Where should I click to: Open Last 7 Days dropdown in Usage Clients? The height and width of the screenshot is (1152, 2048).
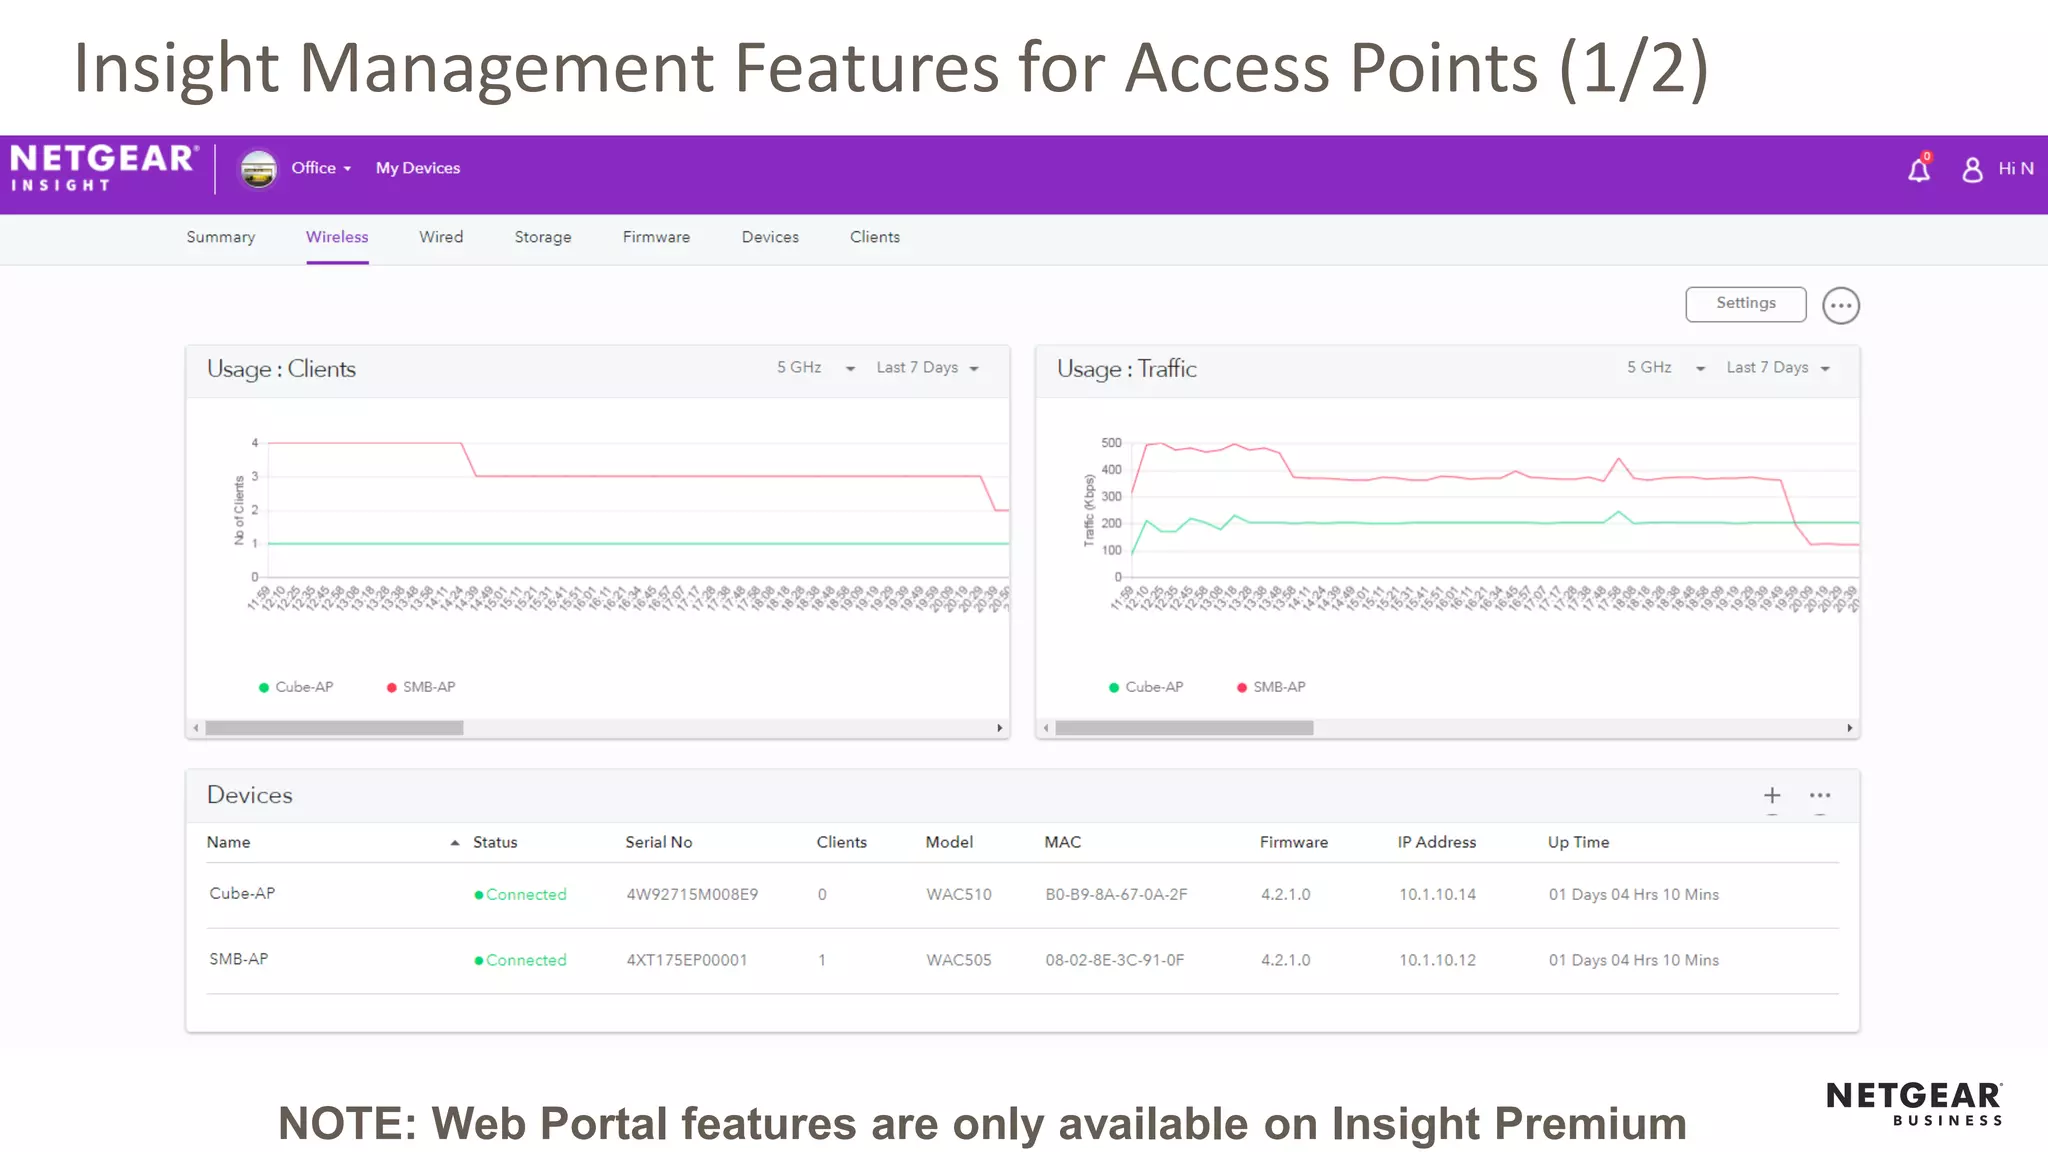[927, 368]
